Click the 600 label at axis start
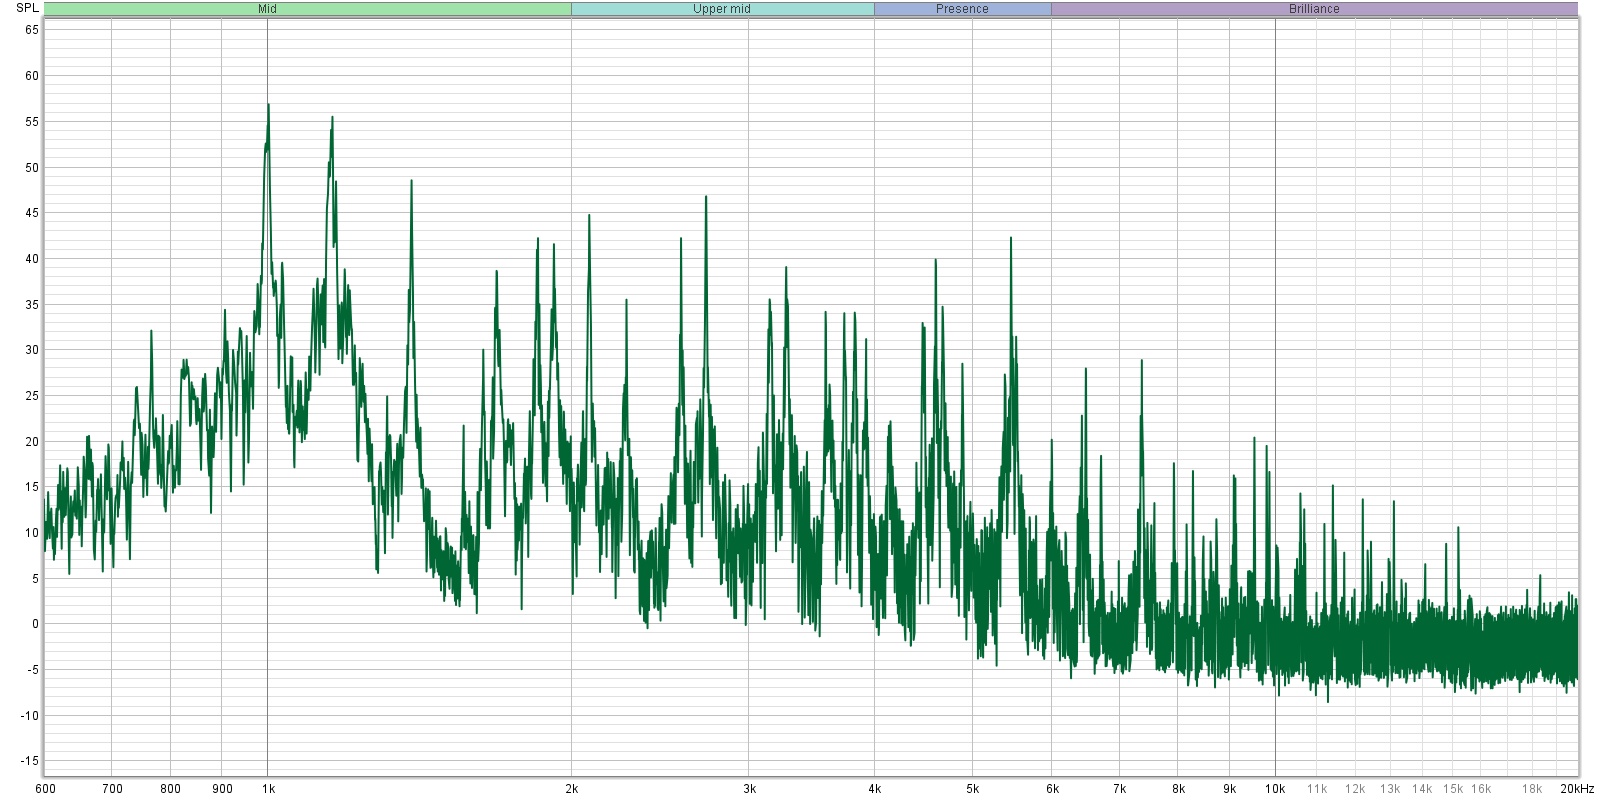 pos(45,789)
